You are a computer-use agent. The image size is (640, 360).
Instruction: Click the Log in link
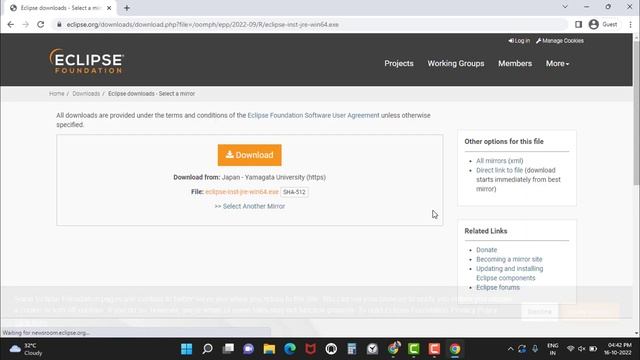[519, 41]
